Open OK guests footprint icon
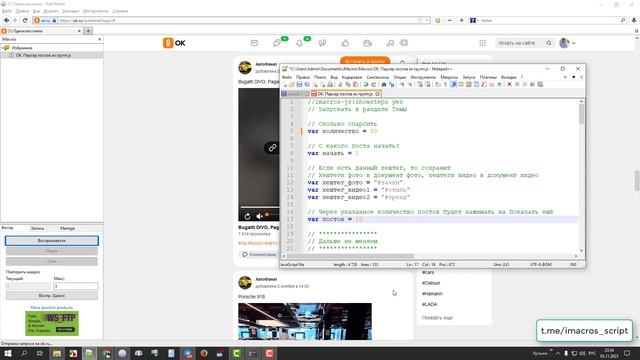The width and height of the screenshot is (640, 360). [x=322, y=43]
